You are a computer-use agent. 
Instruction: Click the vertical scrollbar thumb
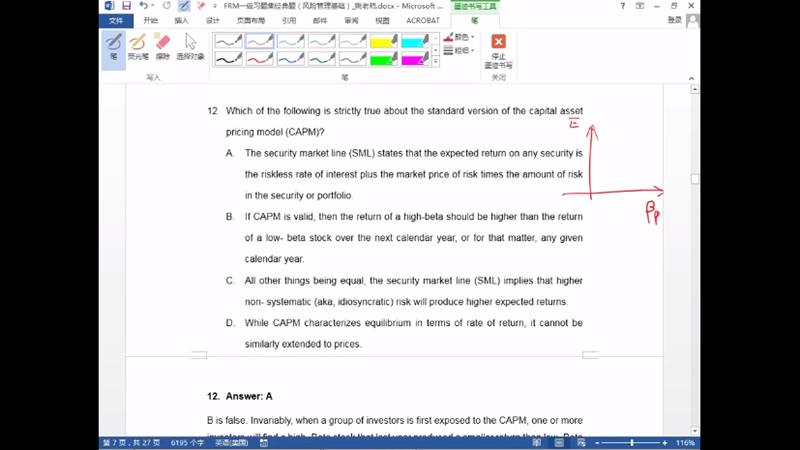tap(694, 179)
